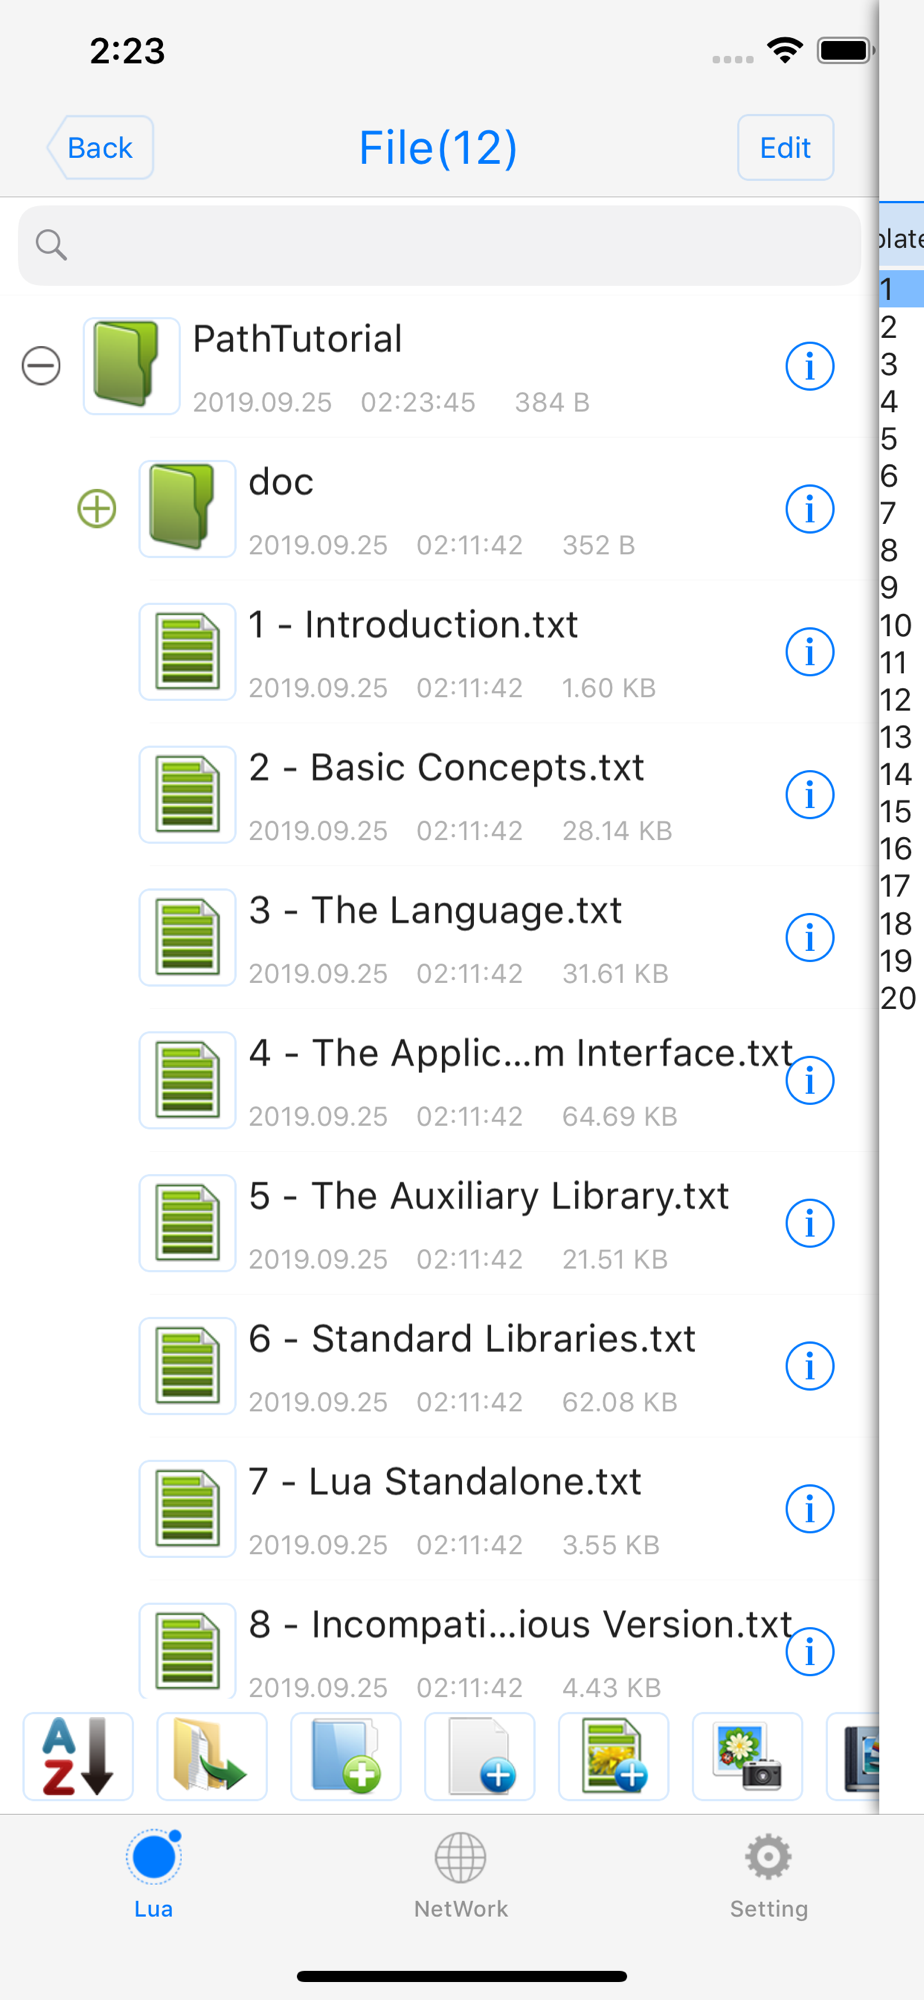Click the move folder icon with green arrow
Screen dimensions: 924x2000
(x=212, y=1756)
